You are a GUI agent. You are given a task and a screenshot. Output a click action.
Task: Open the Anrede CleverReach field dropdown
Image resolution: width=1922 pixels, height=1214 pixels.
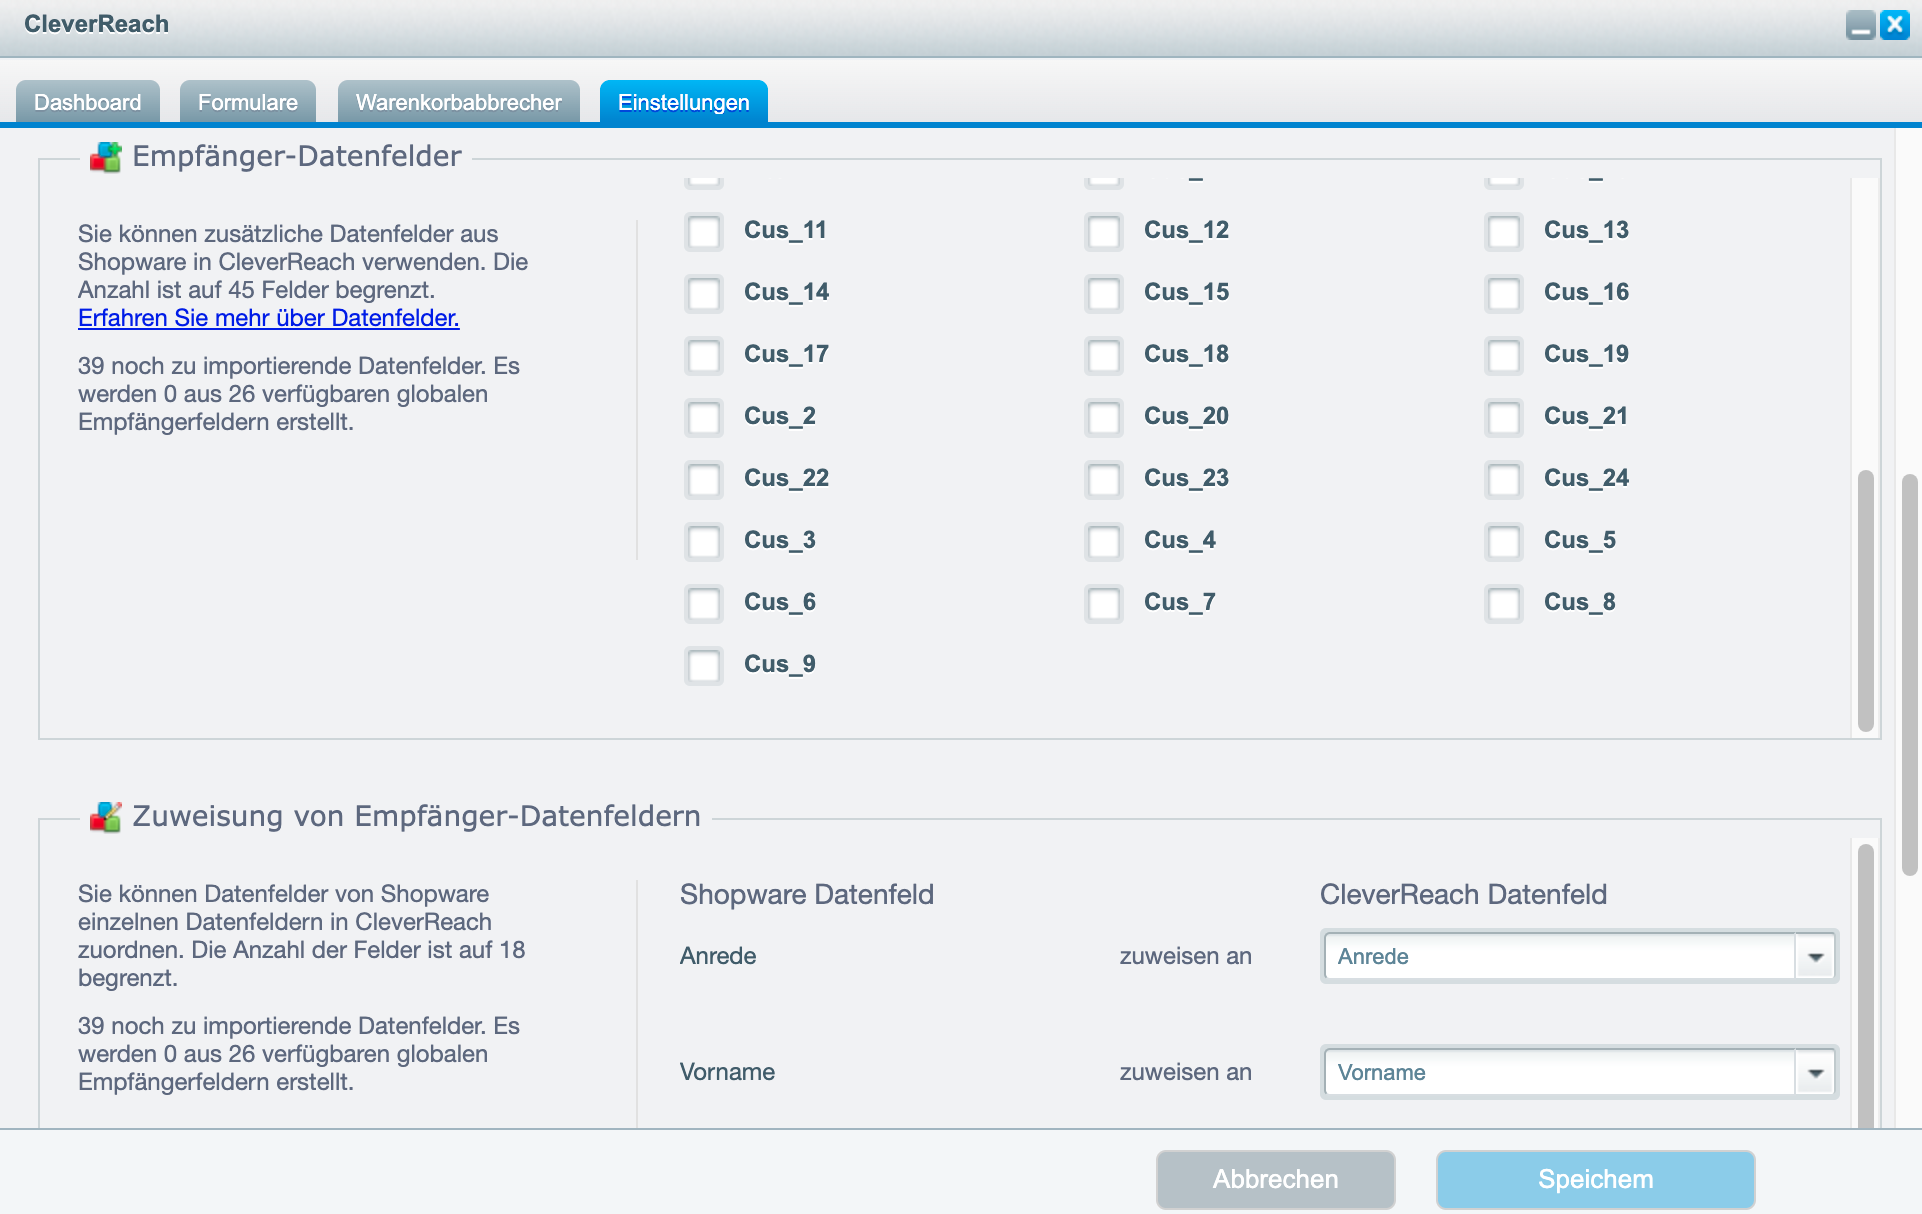point(1815,957)
